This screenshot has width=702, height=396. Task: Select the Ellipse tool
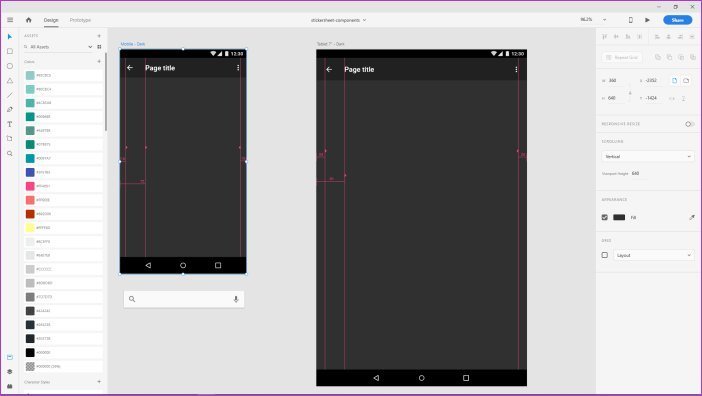(10, 66)
